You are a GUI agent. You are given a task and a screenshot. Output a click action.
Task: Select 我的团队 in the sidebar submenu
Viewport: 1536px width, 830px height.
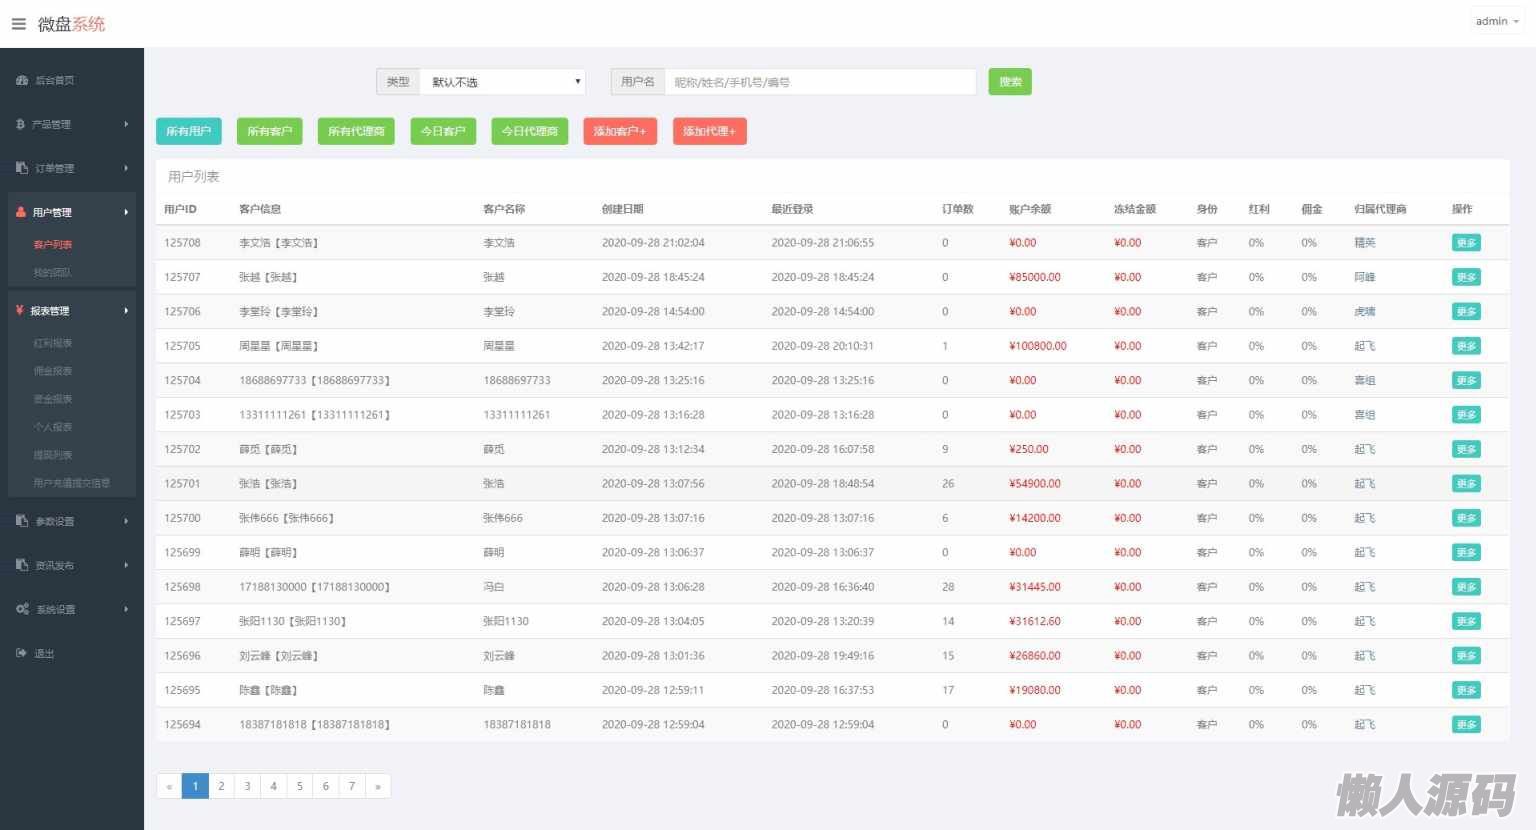52,272
